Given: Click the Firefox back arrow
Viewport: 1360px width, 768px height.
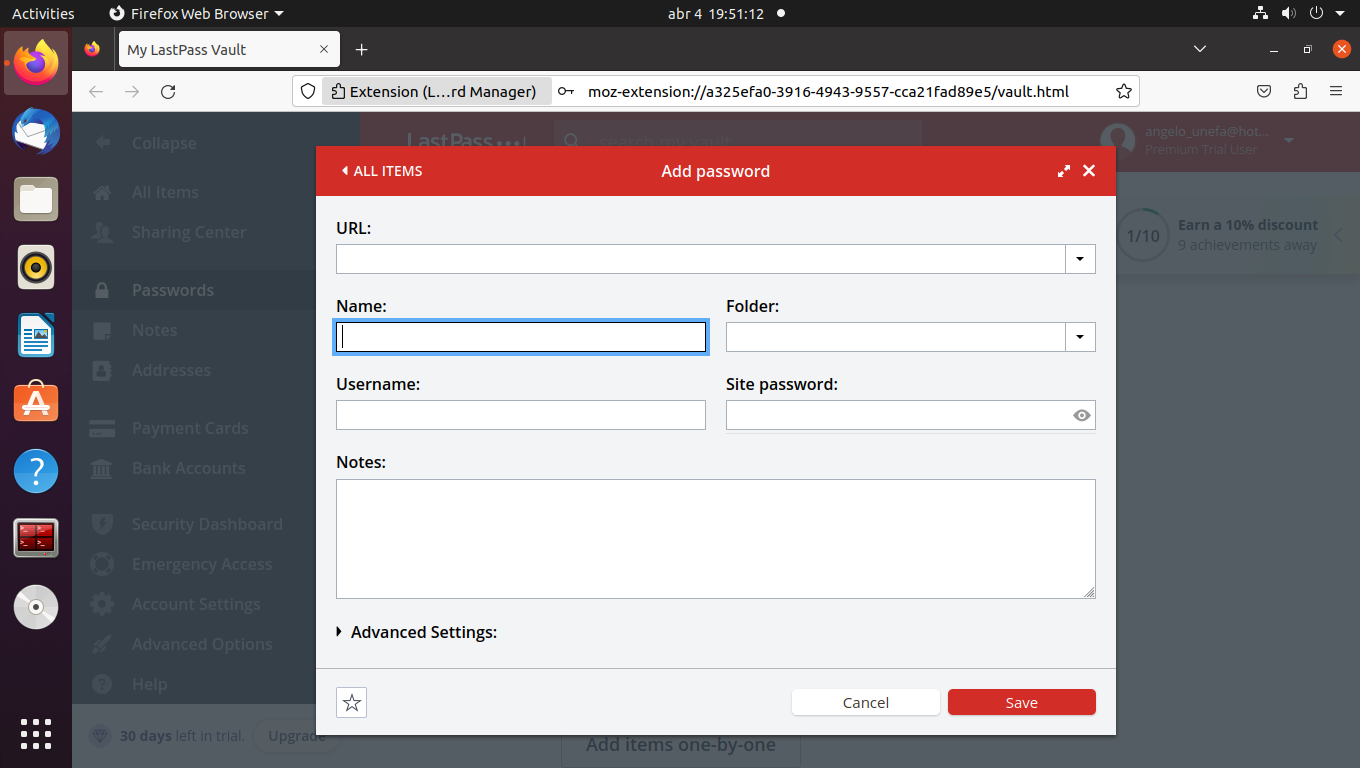Looking at the screenshot, I should [96, 91].
